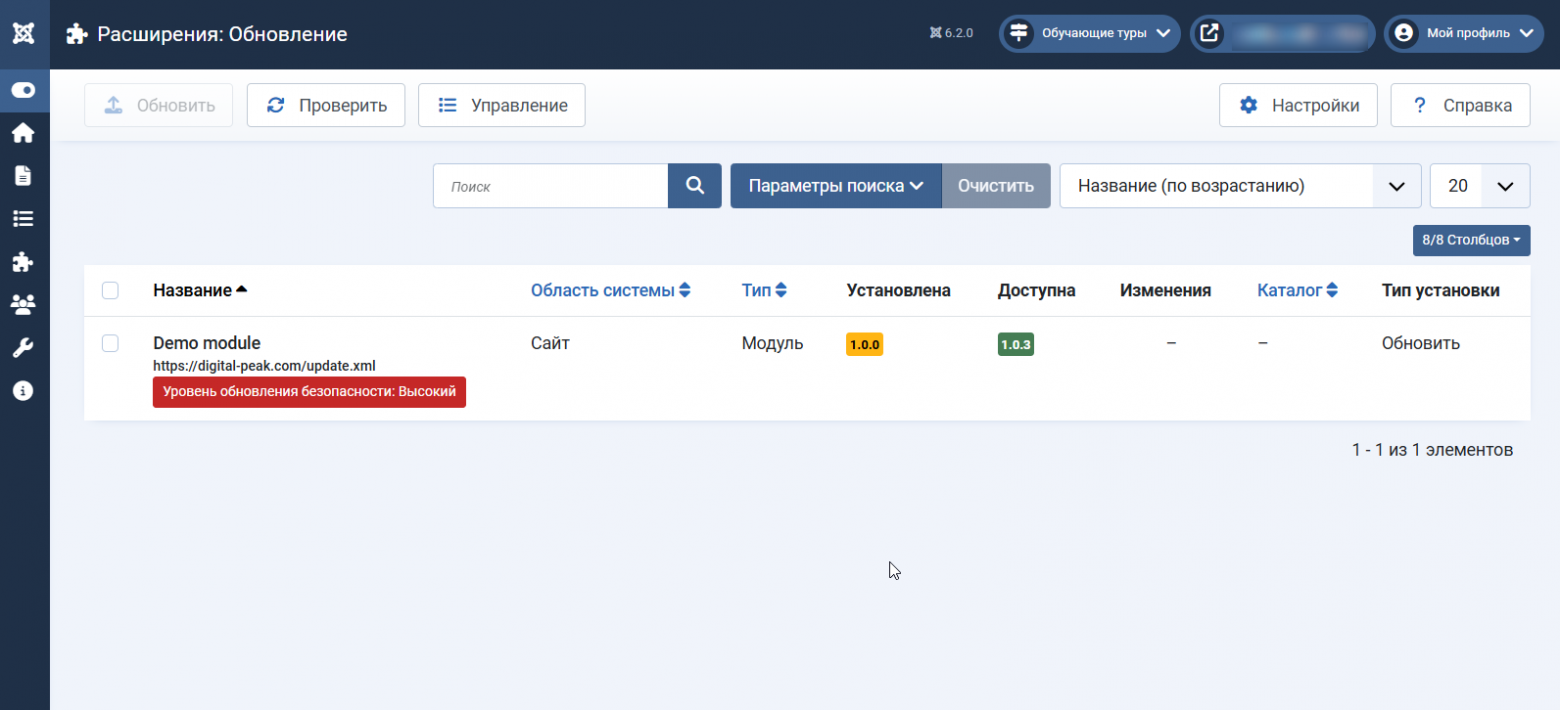Click the Сайт cell
The image size is (1560, 710).
click(550, 343)
